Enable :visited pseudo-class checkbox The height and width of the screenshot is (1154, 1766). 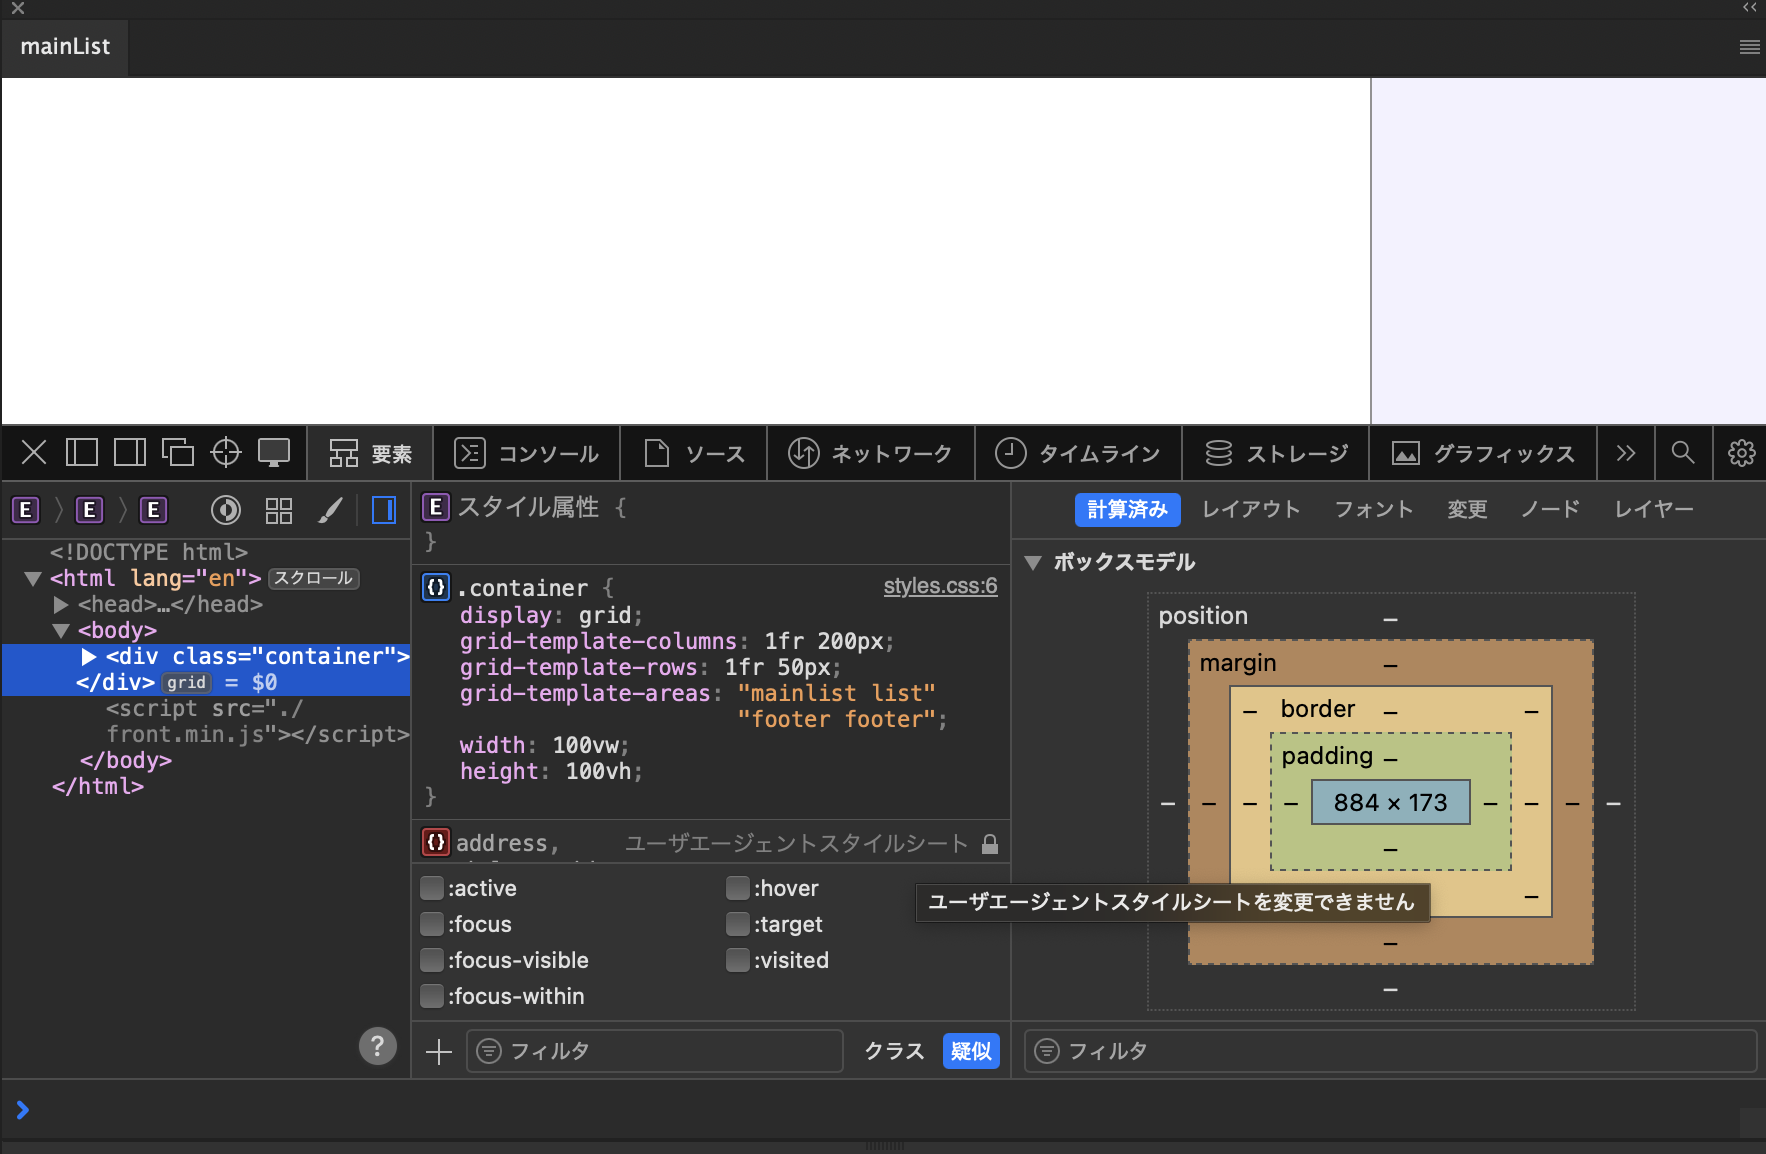click(x=738, y=960)
